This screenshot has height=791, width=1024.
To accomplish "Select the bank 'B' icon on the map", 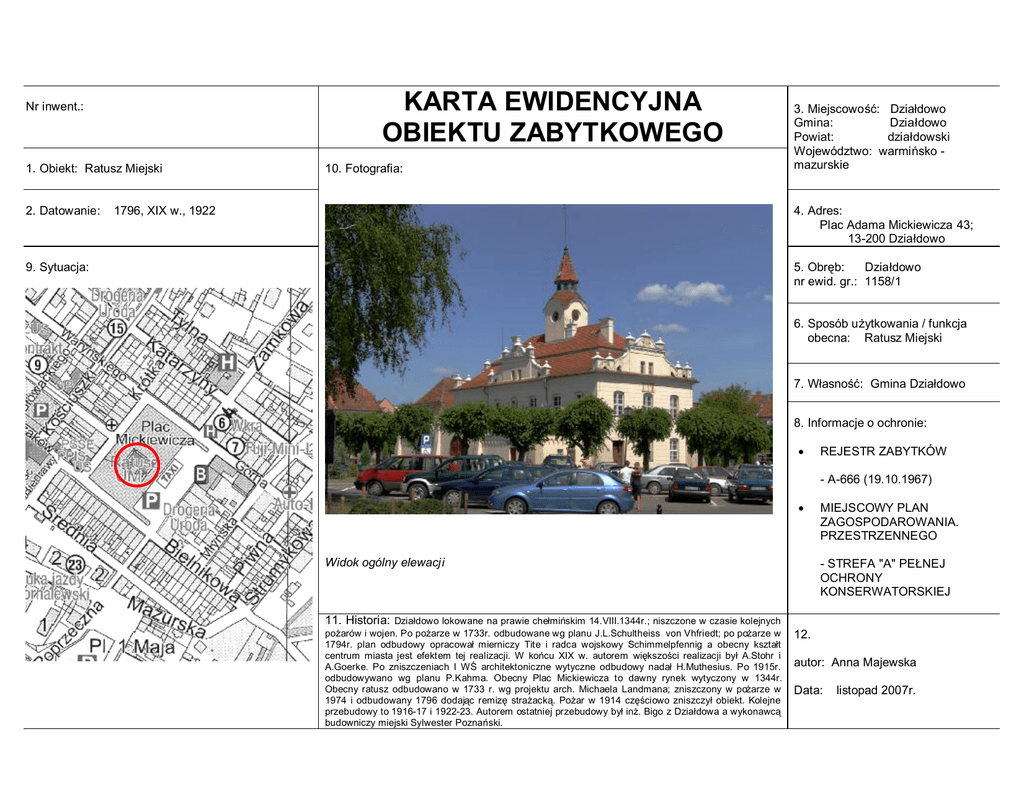I will (200, 473).
